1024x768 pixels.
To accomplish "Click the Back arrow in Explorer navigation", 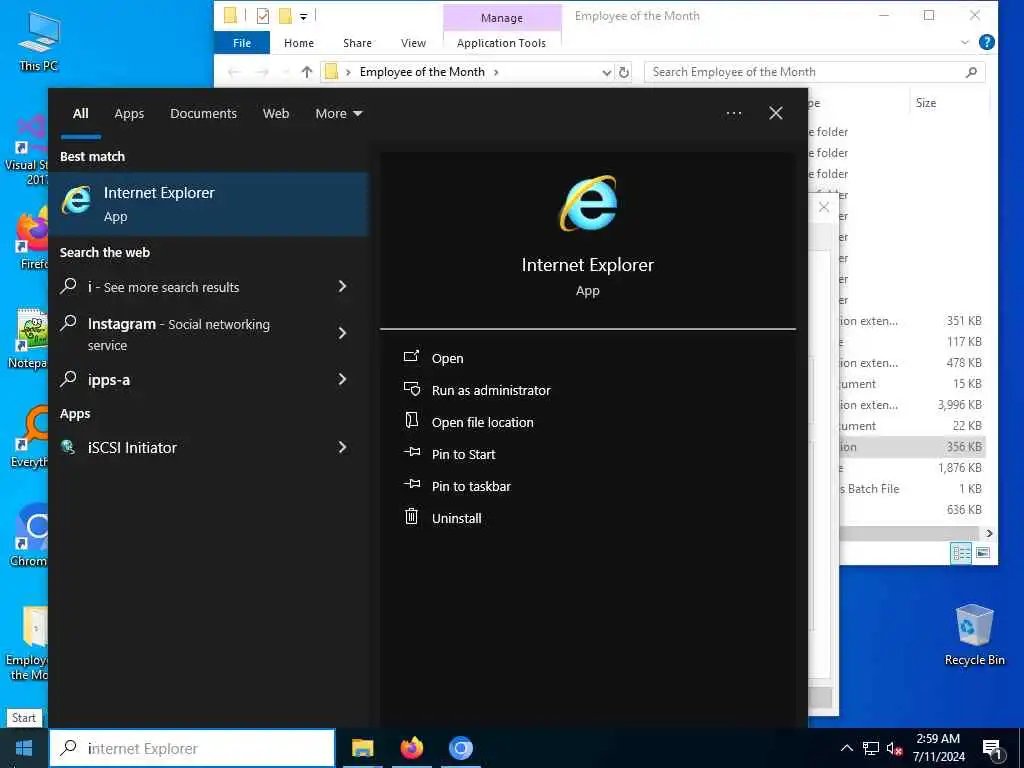I will pos(234,72).
